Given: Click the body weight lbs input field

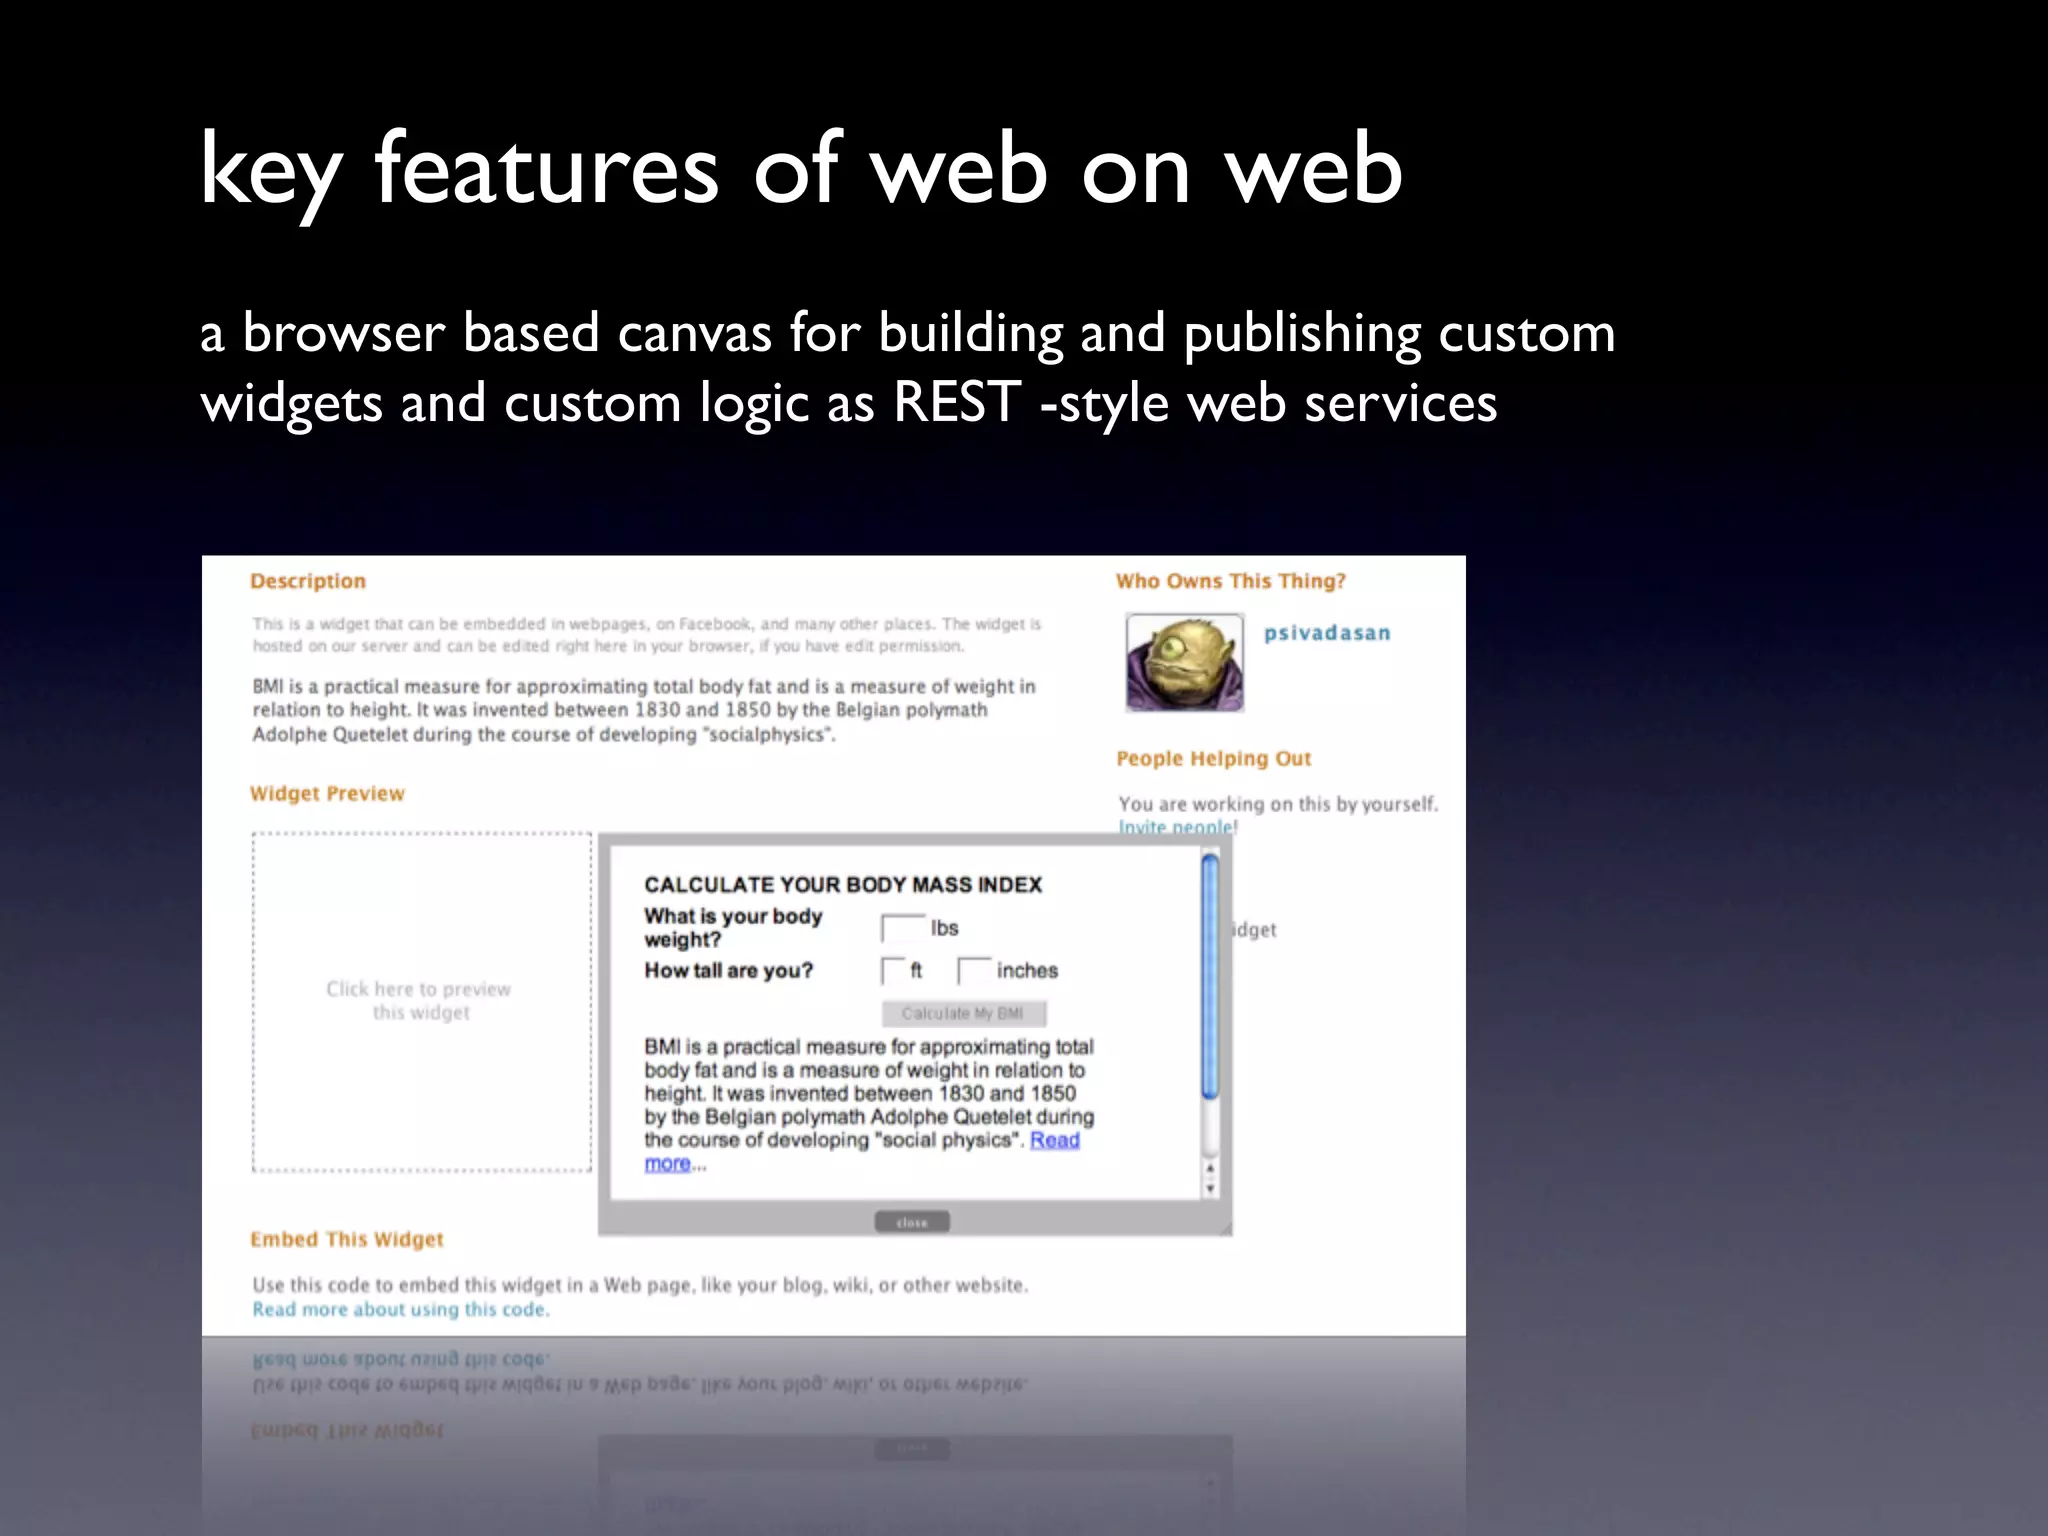Looking at the screenshot, I should [903, 928].
